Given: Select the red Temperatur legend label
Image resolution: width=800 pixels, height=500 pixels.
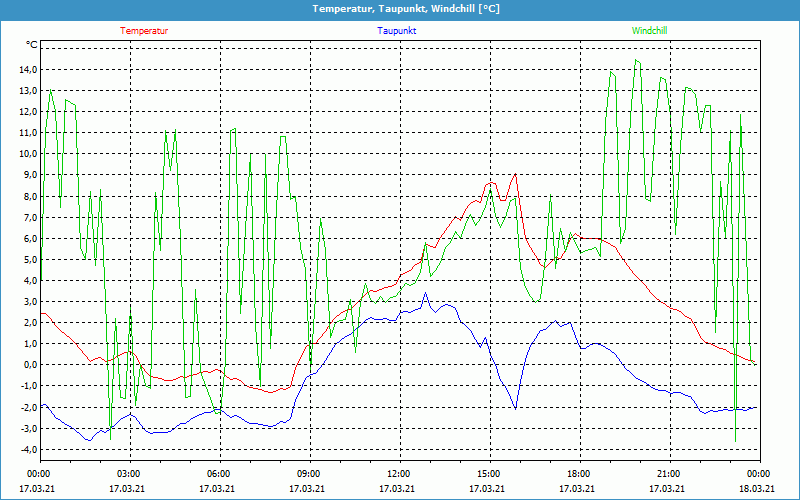Looking at the screenshot, I should tap(144, 31).
